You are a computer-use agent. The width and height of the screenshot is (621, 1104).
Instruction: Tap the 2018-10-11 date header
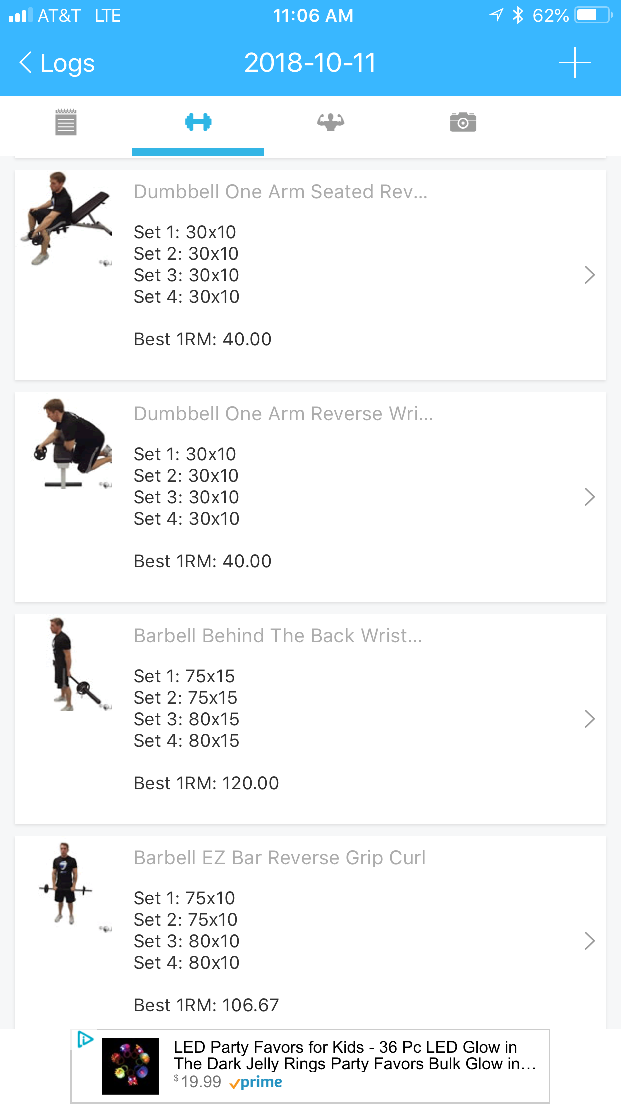pyautogui.click(x=310, y=63)
